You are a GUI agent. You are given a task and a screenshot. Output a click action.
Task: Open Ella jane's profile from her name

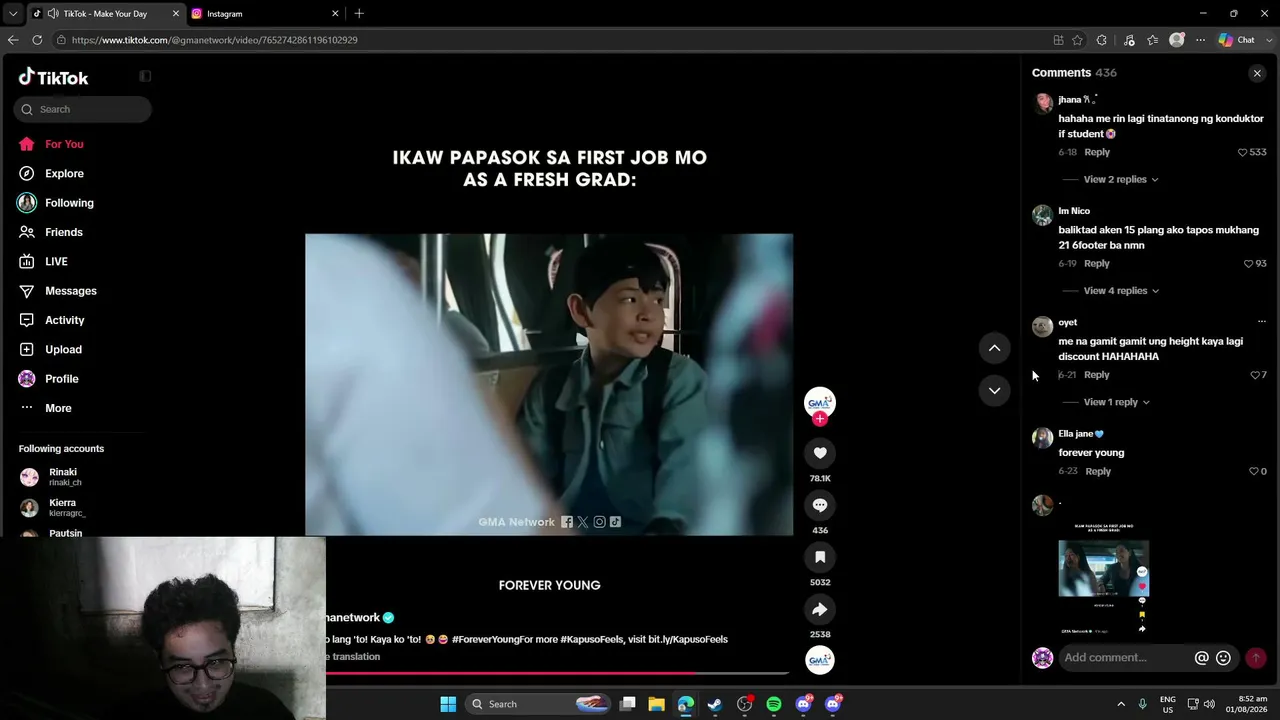1081,434
